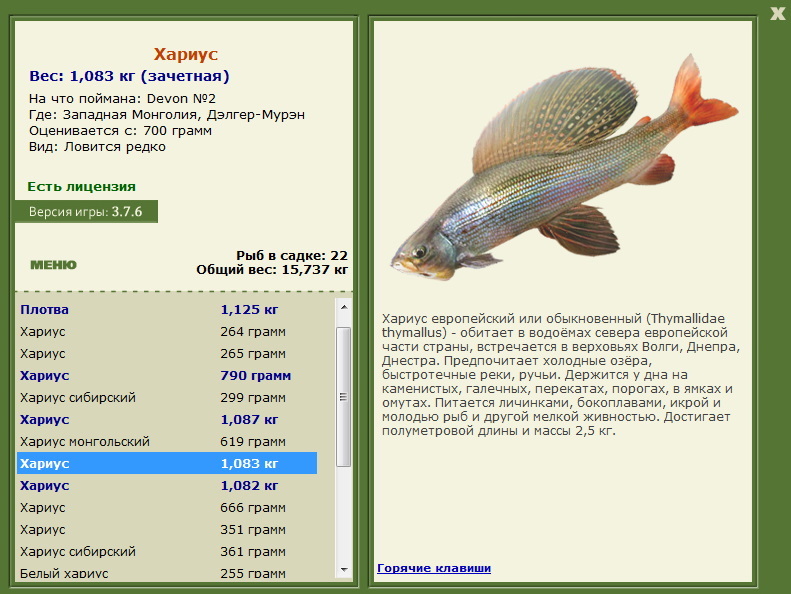Click the scroll down arrow in fish list
The image size is (791, 594).
point(344,570)
